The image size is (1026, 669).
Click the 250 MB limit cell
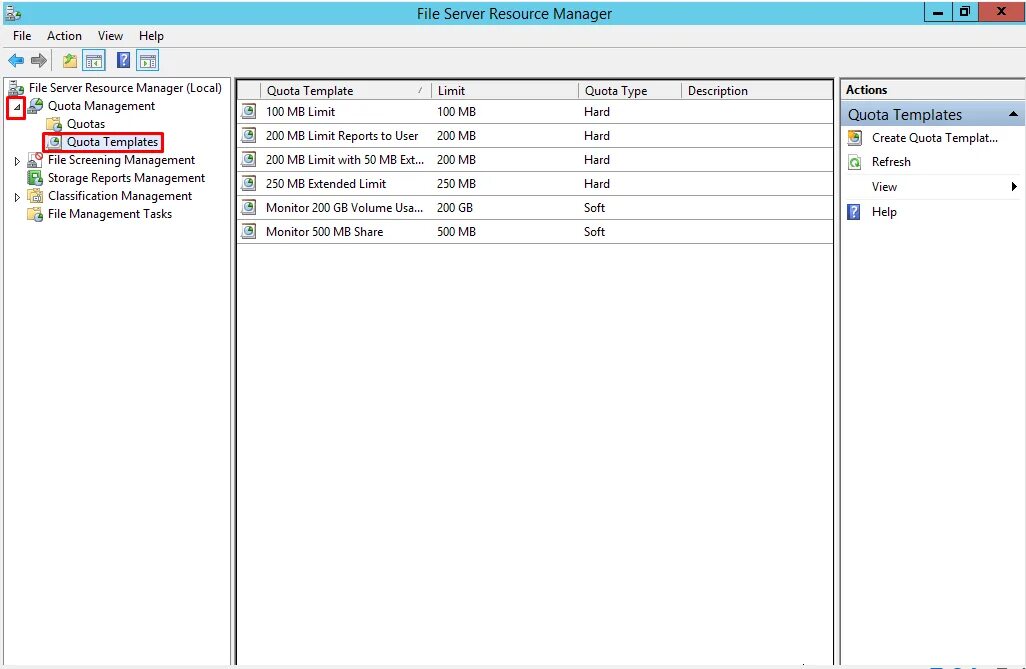click(456, 183)
